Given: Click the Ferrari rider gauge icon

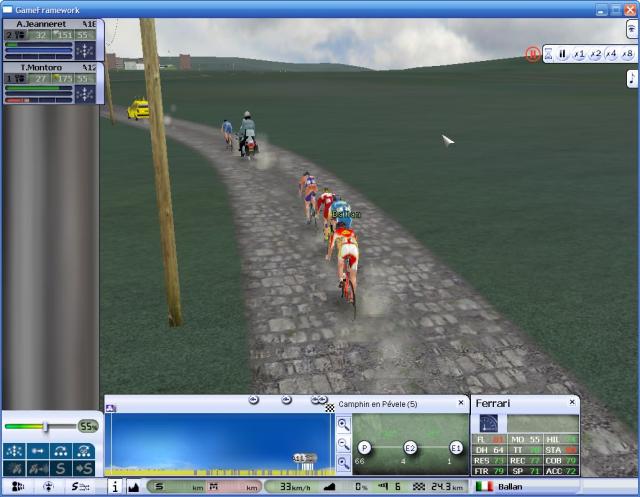Looking at the screenshot, I should point(489,423).
